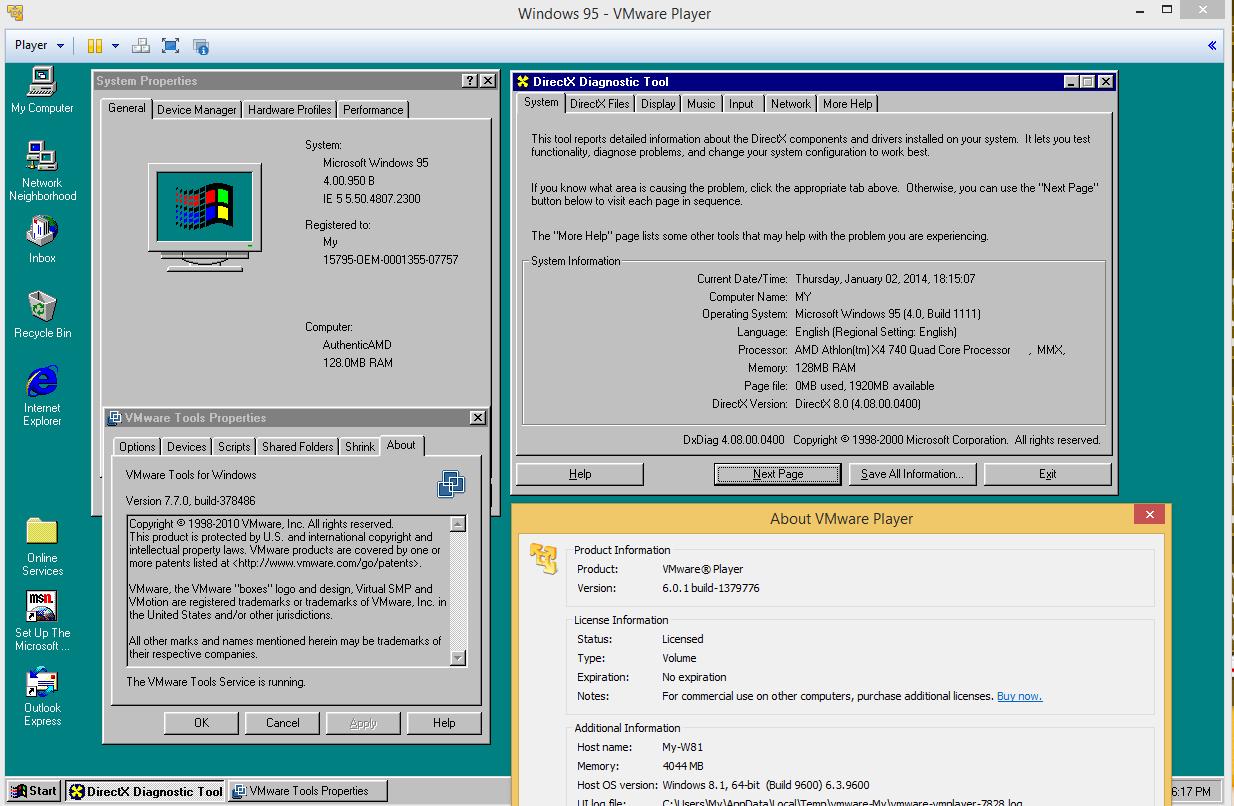
Task: Switch to the Device Manager tab
Action: (x=197, y=110)
